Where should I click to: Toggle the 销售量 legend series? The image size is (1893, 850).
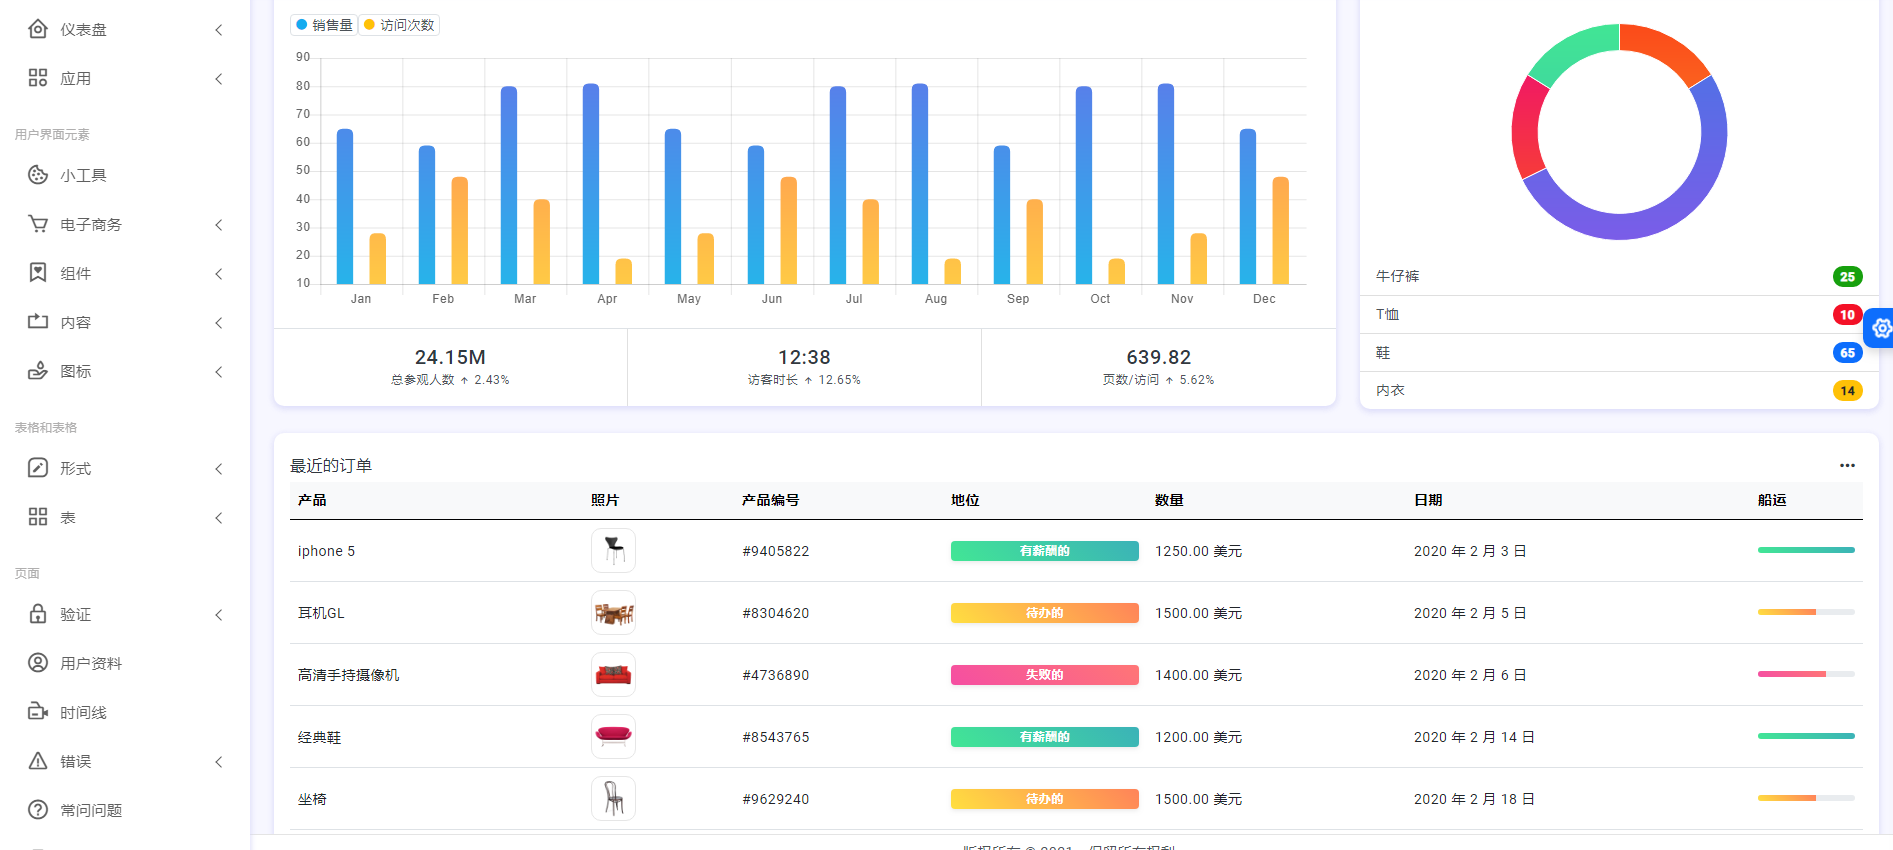[x=324, y=25]
